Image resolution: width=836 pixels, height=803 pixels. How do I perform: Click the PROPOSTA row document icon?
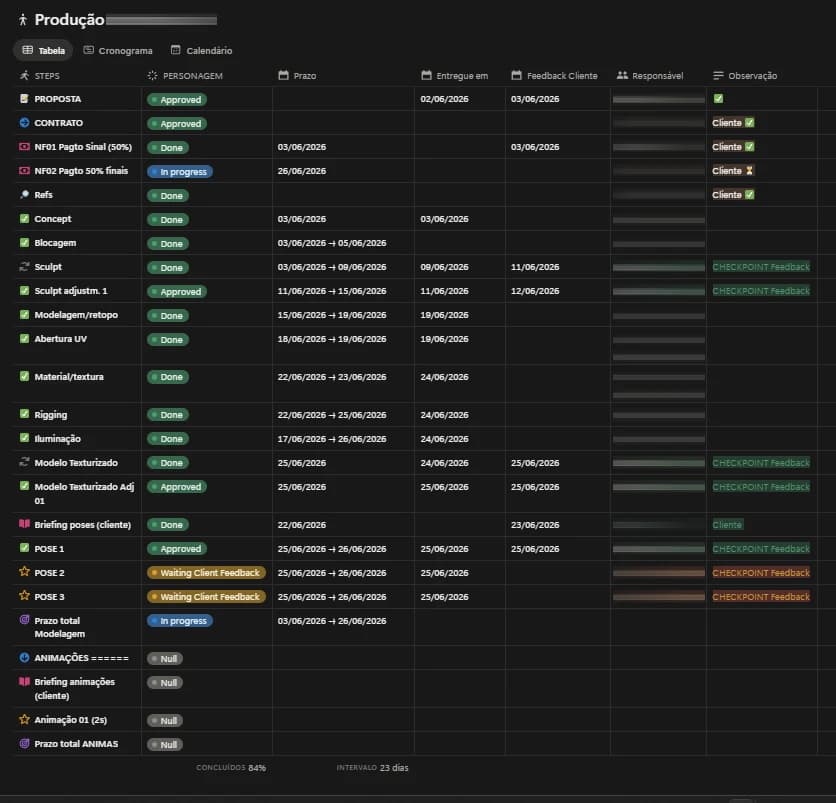tap(24, 99)
